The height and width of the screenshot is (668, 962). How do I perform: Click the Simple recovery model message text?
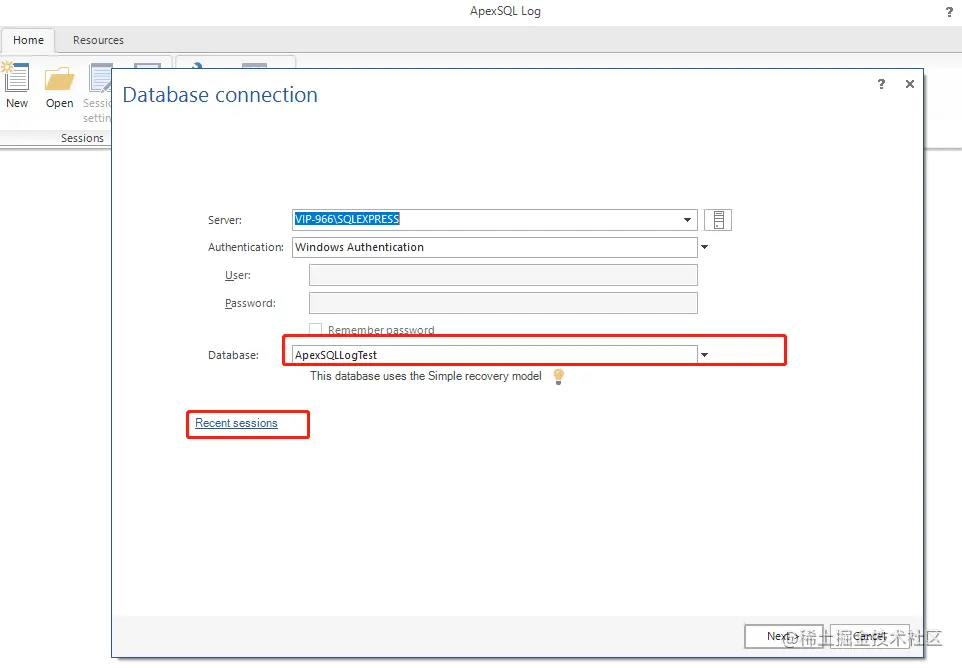click(x=426, y=376)
